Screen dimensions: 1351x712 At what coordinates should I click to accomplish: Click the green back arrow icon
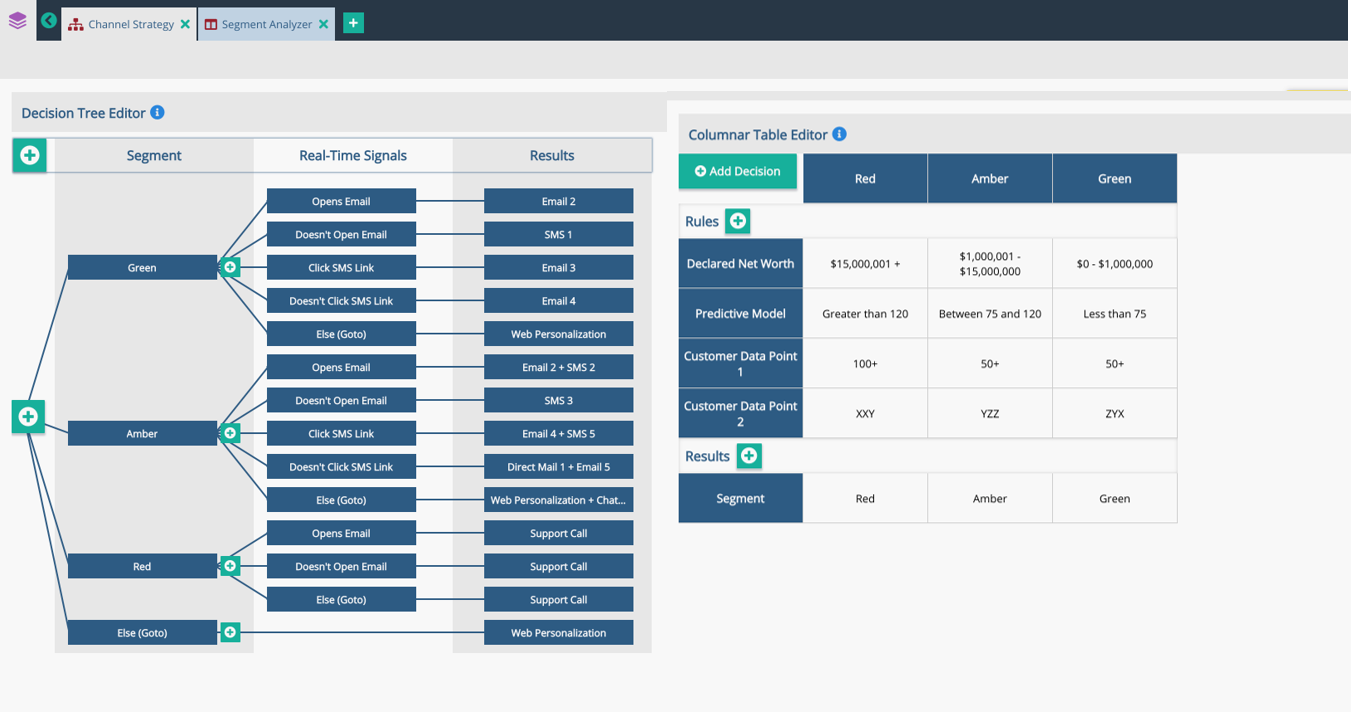(49, 21)
